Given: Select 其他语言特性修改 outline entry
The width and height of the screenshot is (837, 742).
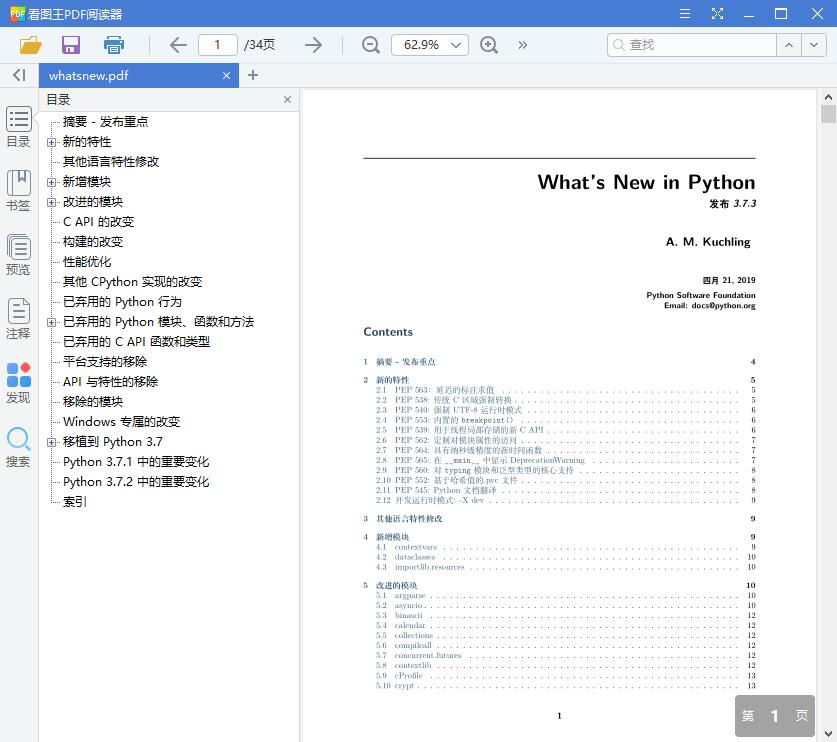Looking at the screenshot, I should pyautogui.click(x=110, y=162).
